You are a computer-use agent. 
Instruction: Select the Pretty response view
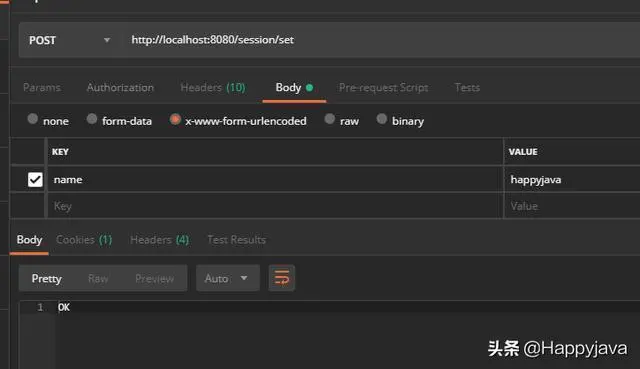47,278
